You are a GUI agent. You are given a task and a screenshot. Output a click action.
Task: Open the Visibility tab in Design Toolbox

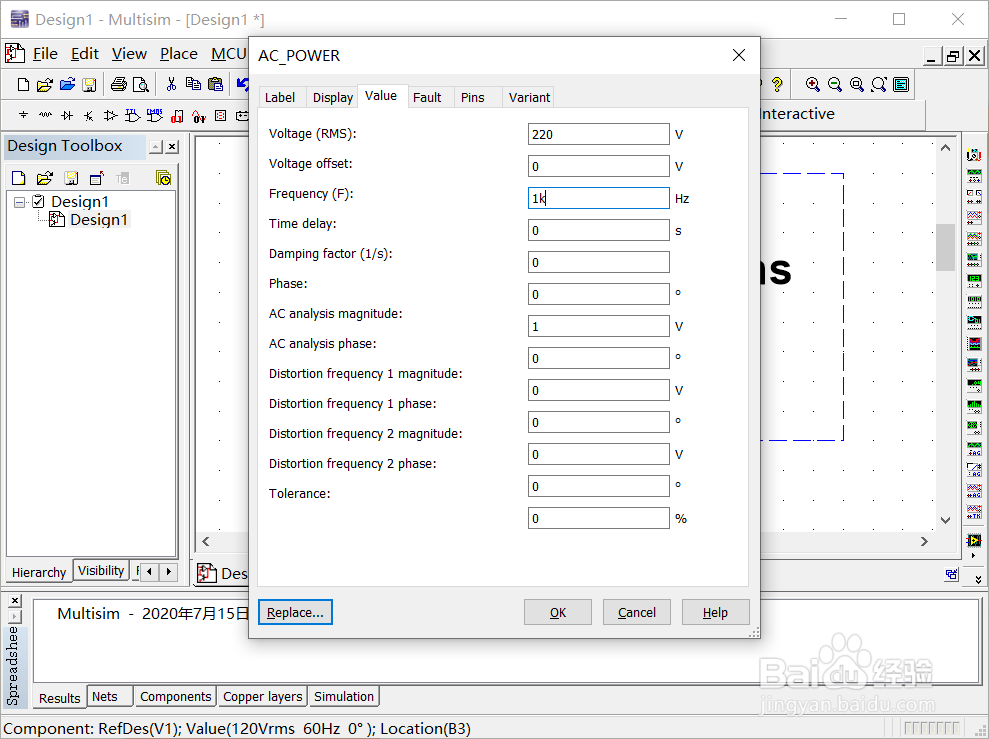pyautogui.click(x=101, y=571)
